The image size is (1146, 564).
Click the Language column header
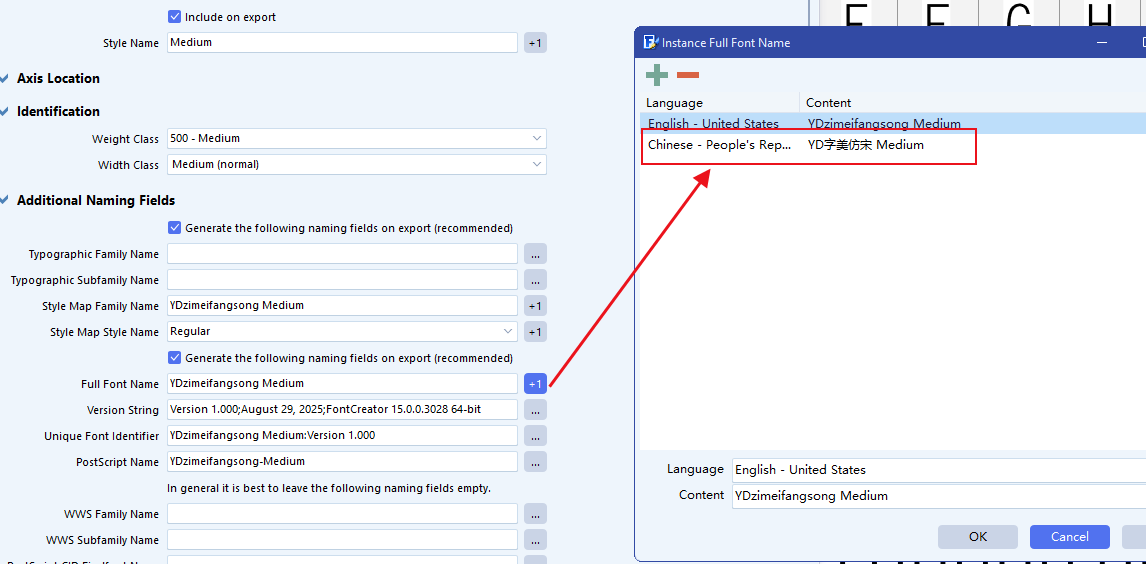(x=720, y=103)
